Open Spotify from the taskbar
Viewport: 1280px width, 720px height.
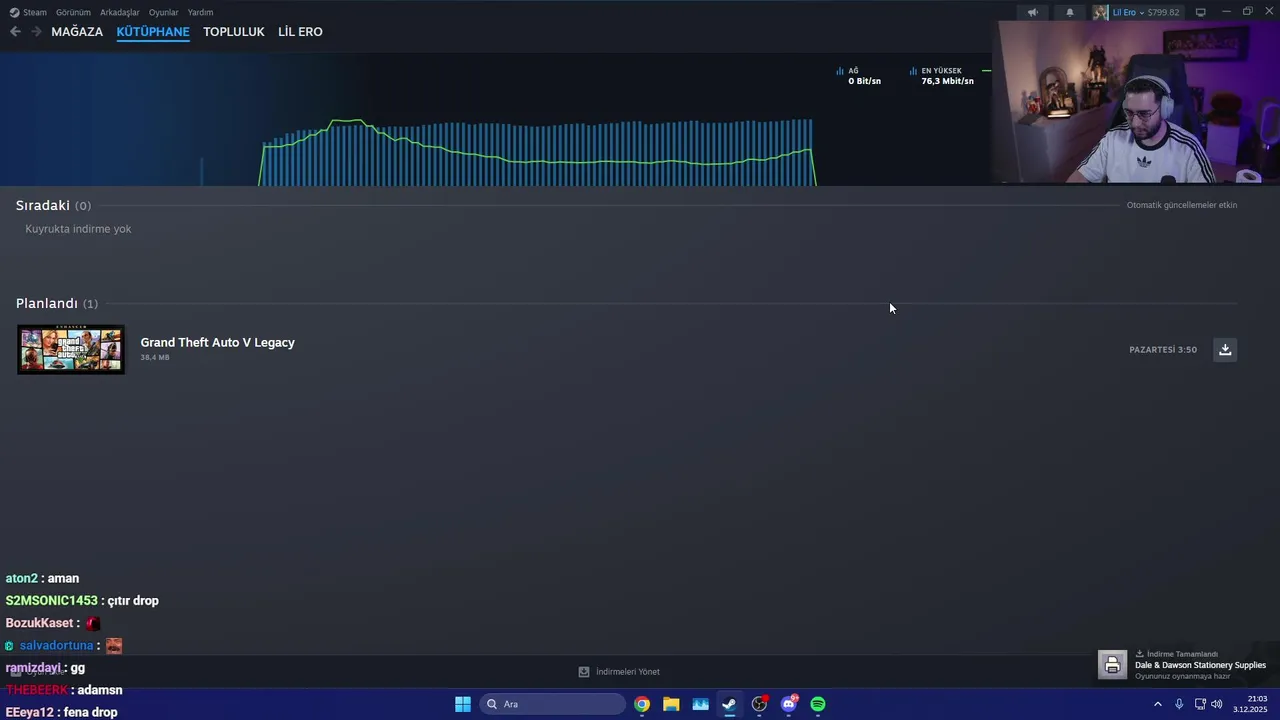click(x=818, y=704)
